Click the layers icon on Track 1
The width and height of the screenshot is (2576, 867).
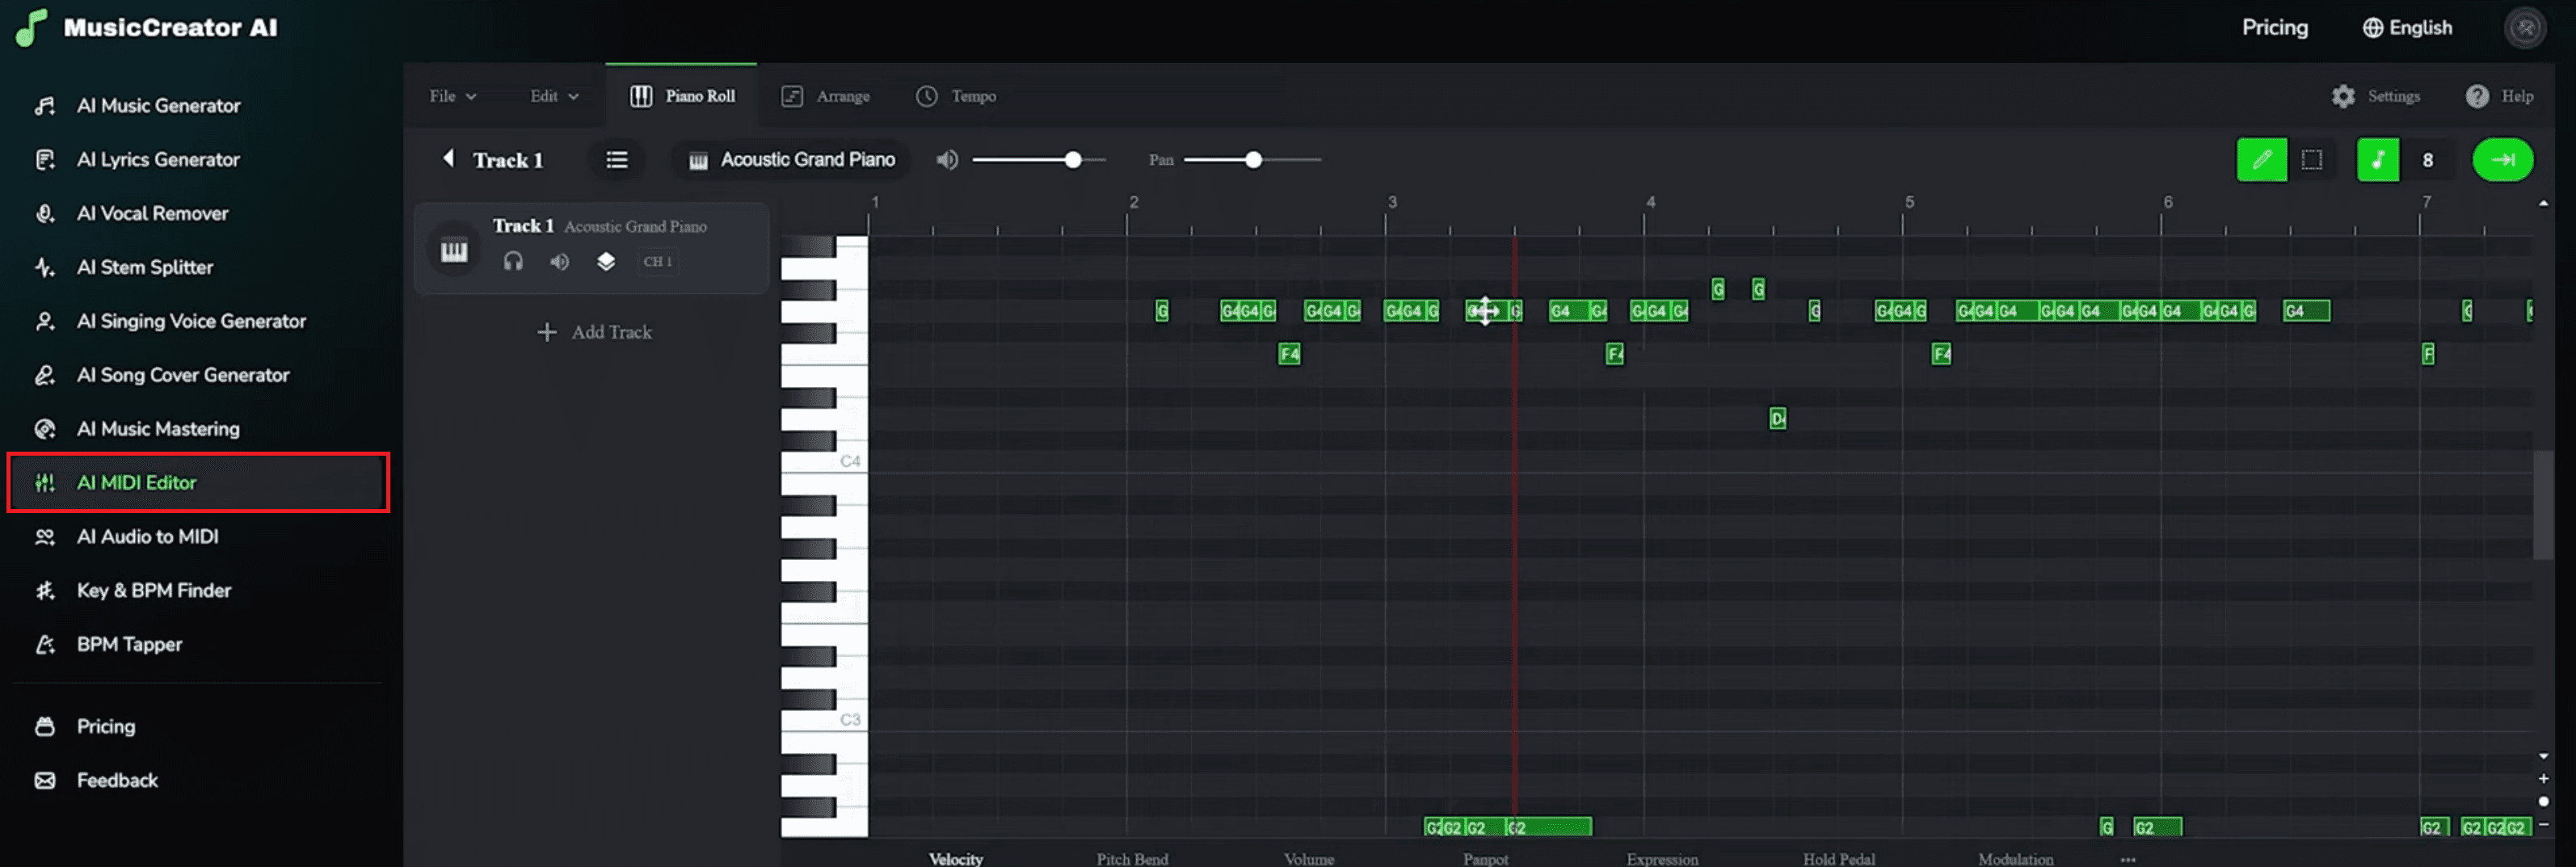[x=605, y=262]
